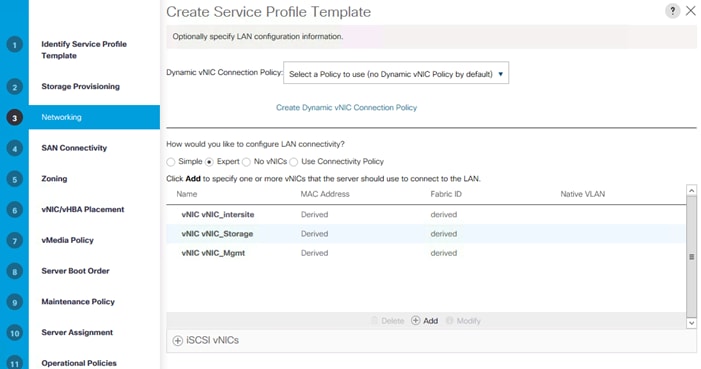Click step 10 circle icon

click(x=14, y=333)
